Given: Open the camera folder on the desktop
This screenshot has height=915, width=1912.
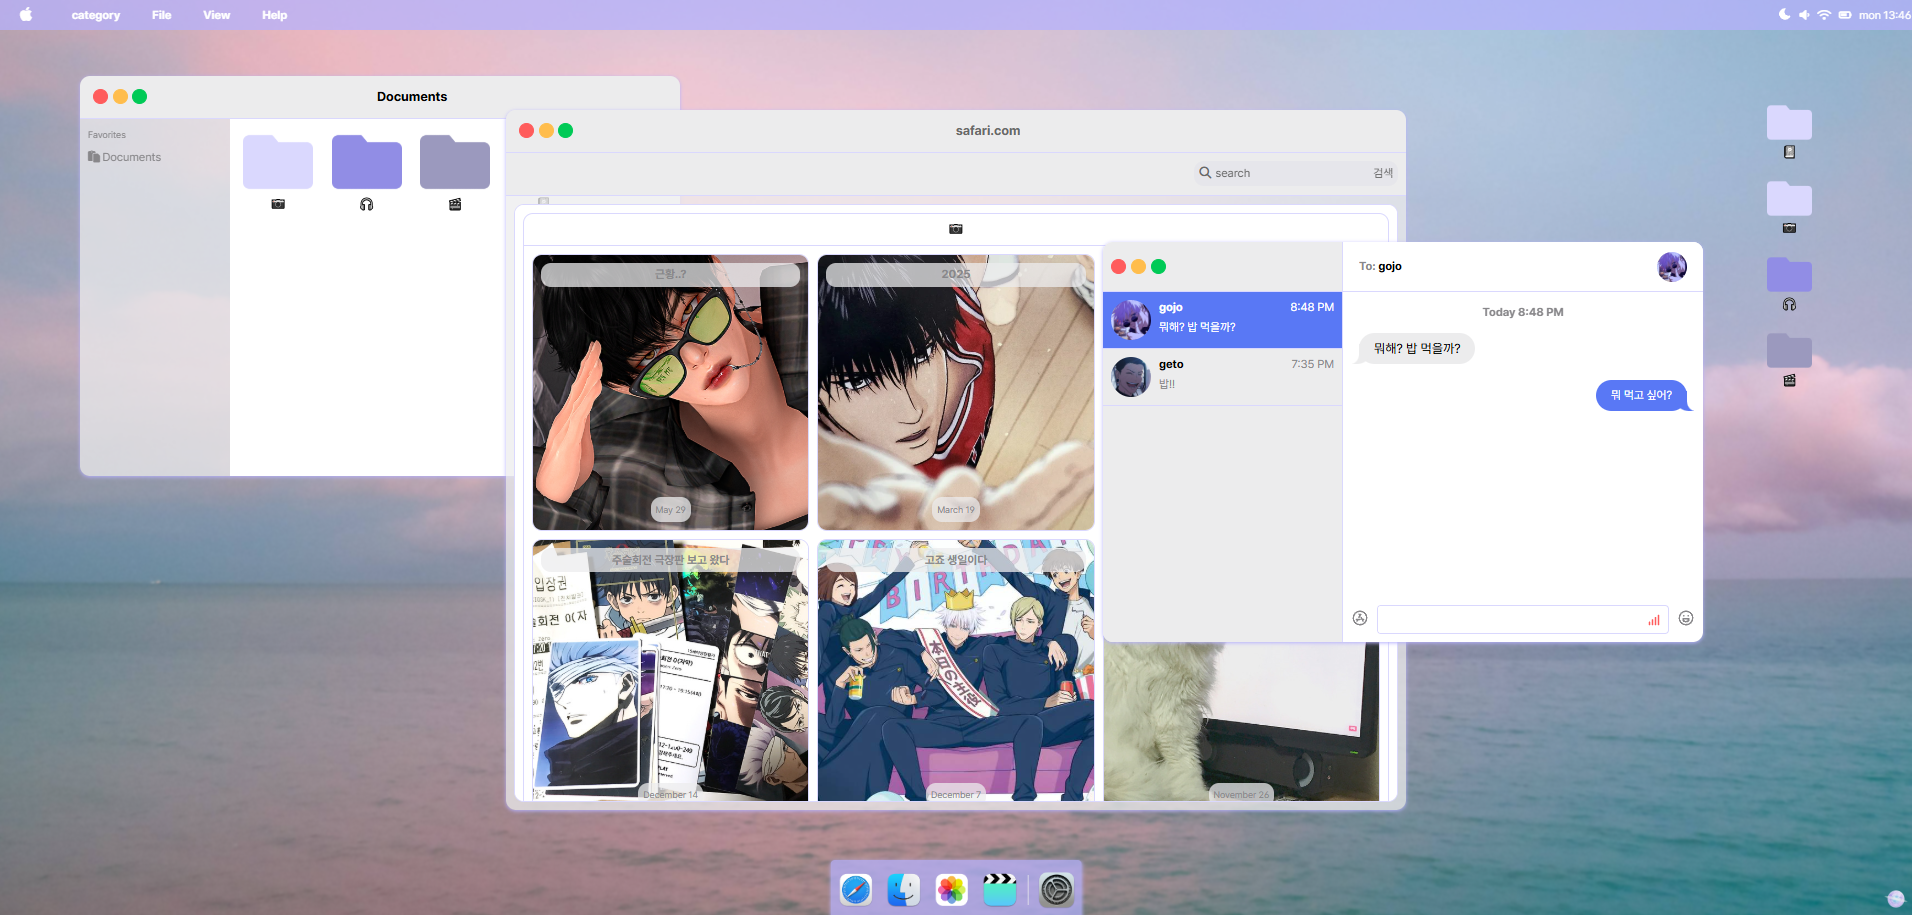Looking at the screenshot, I should coord(1789,199).
